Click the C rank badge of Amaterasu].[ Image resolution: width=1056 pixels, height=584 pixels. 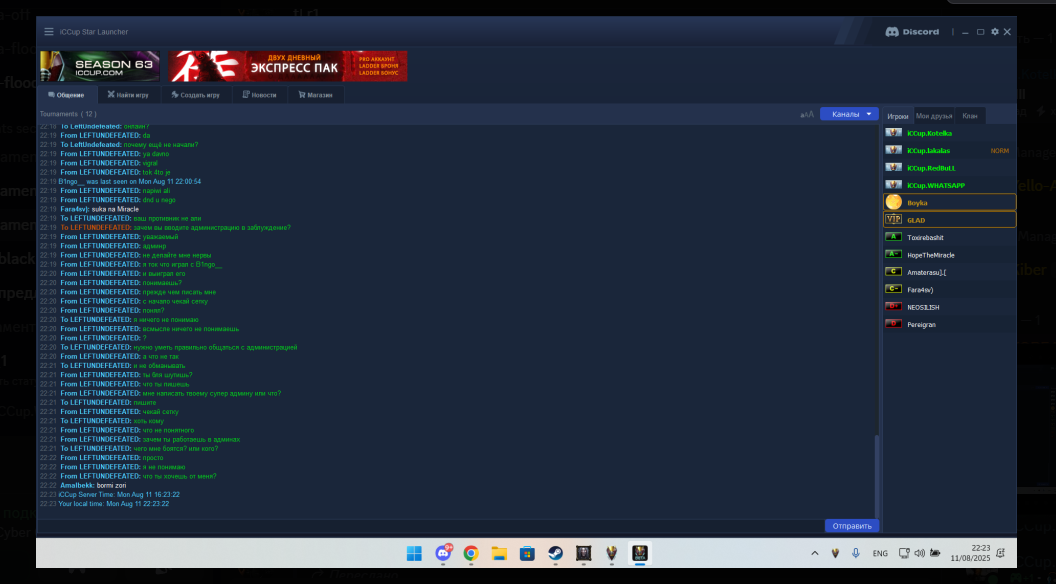pyautogui.click(x=893, y=271)
